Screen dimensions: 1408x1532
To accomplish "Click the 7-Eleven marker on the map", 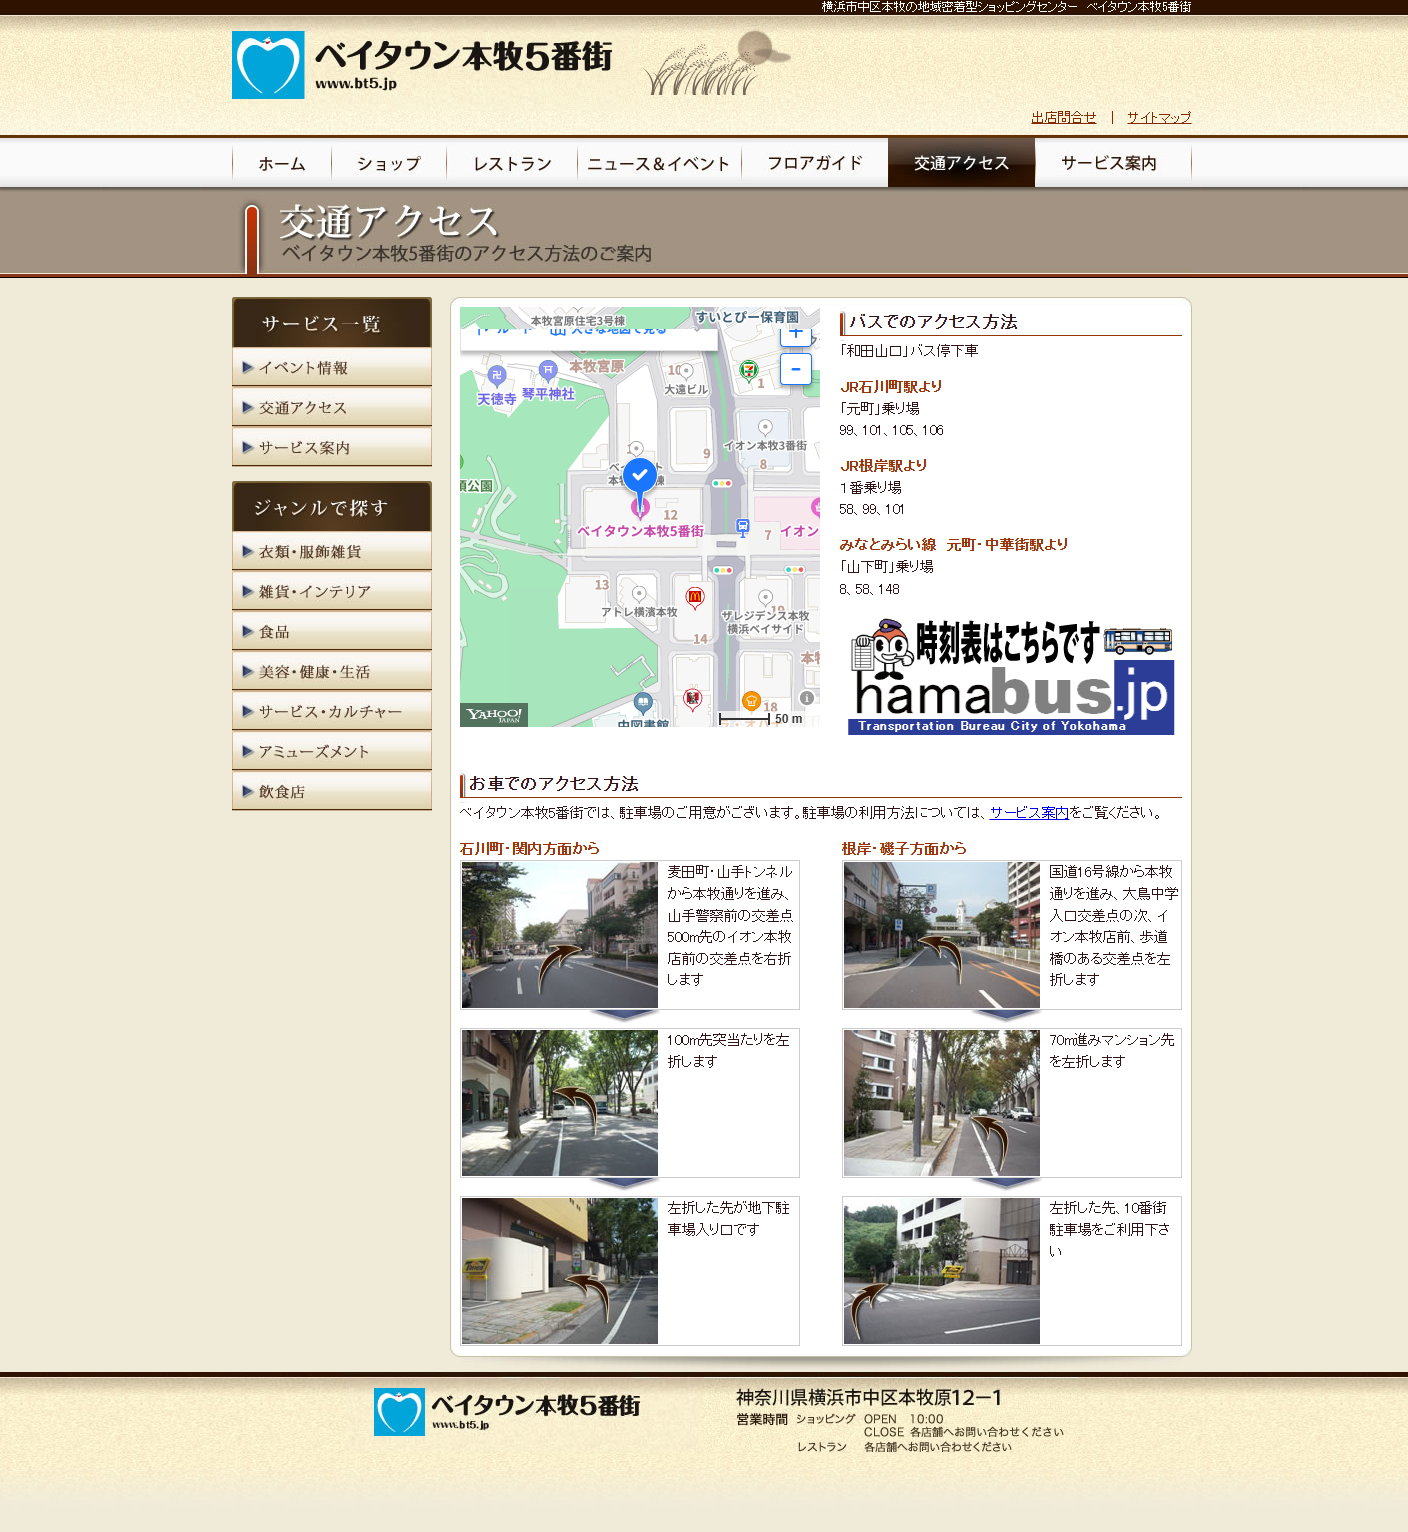I will click(748, 371).
